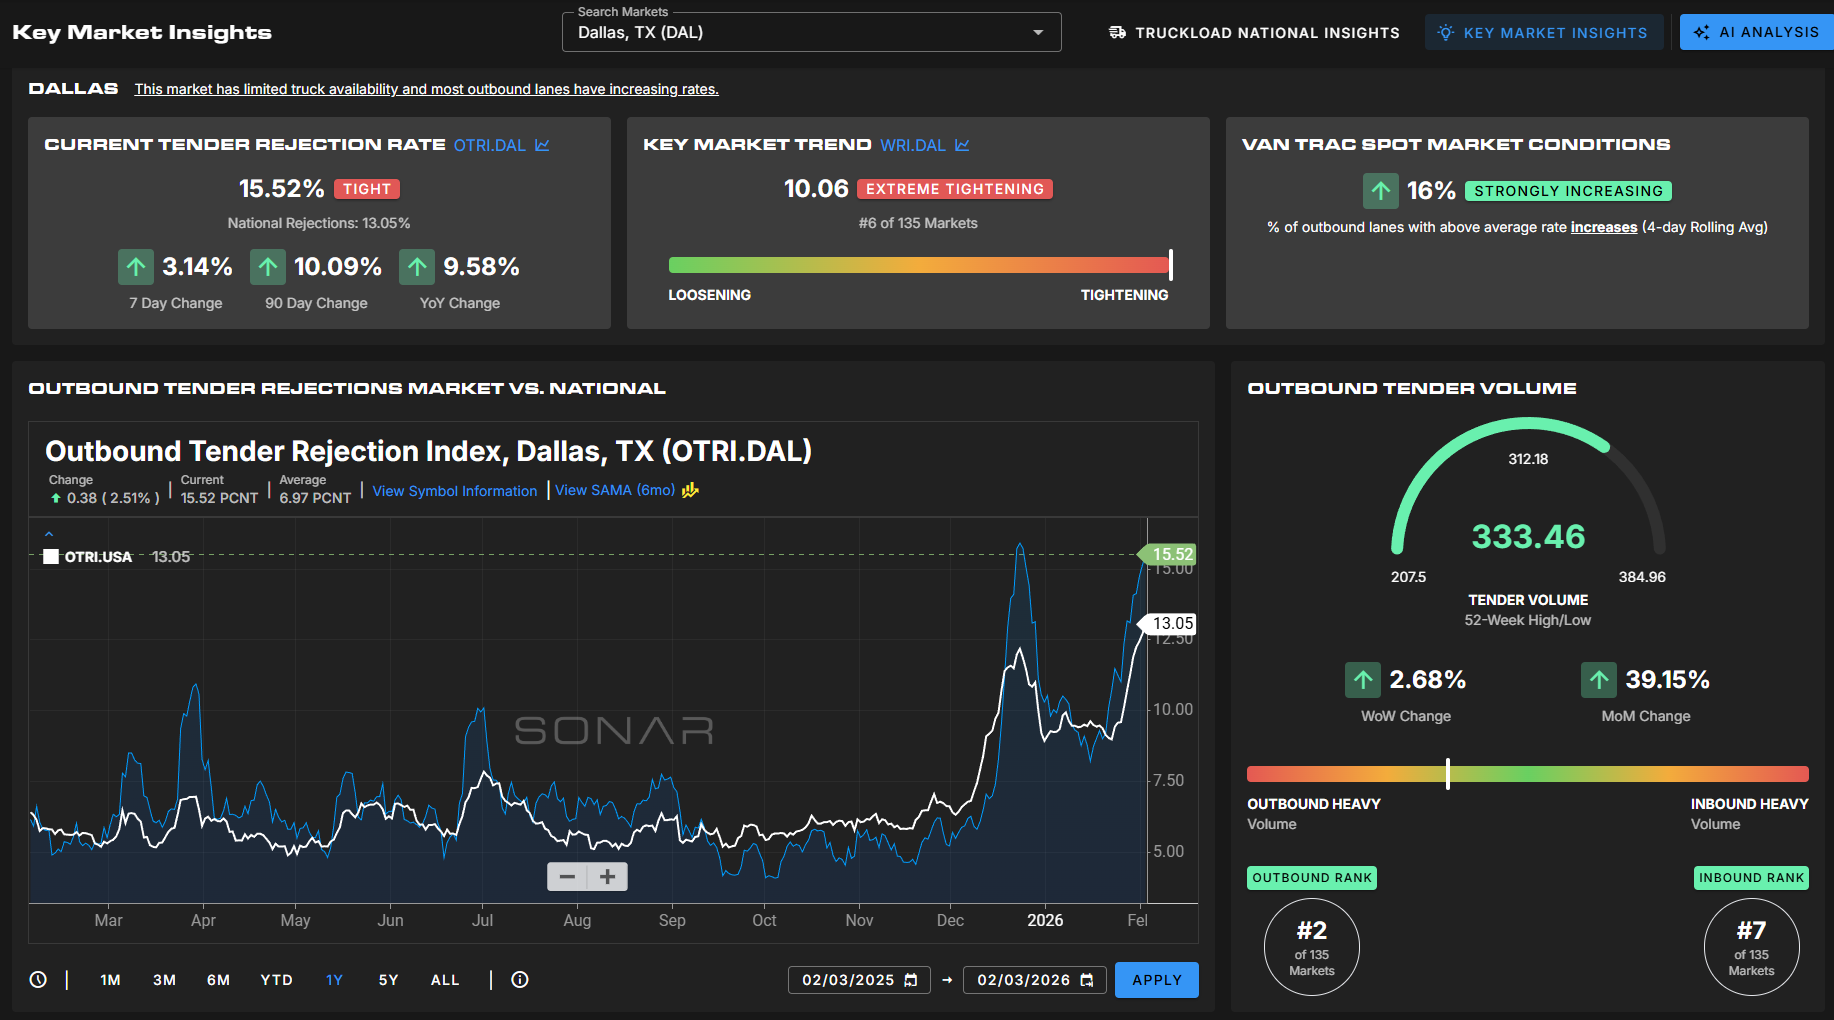Expand the Search Markets dropdown
Viewport: 1834px width, 1020px height.
pyautogui.click(x=1038, y=33)
